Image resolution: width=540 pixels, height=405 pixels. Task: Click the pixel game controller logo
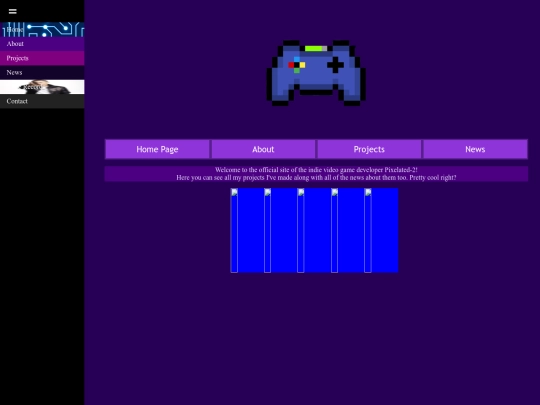click(316, 73)
